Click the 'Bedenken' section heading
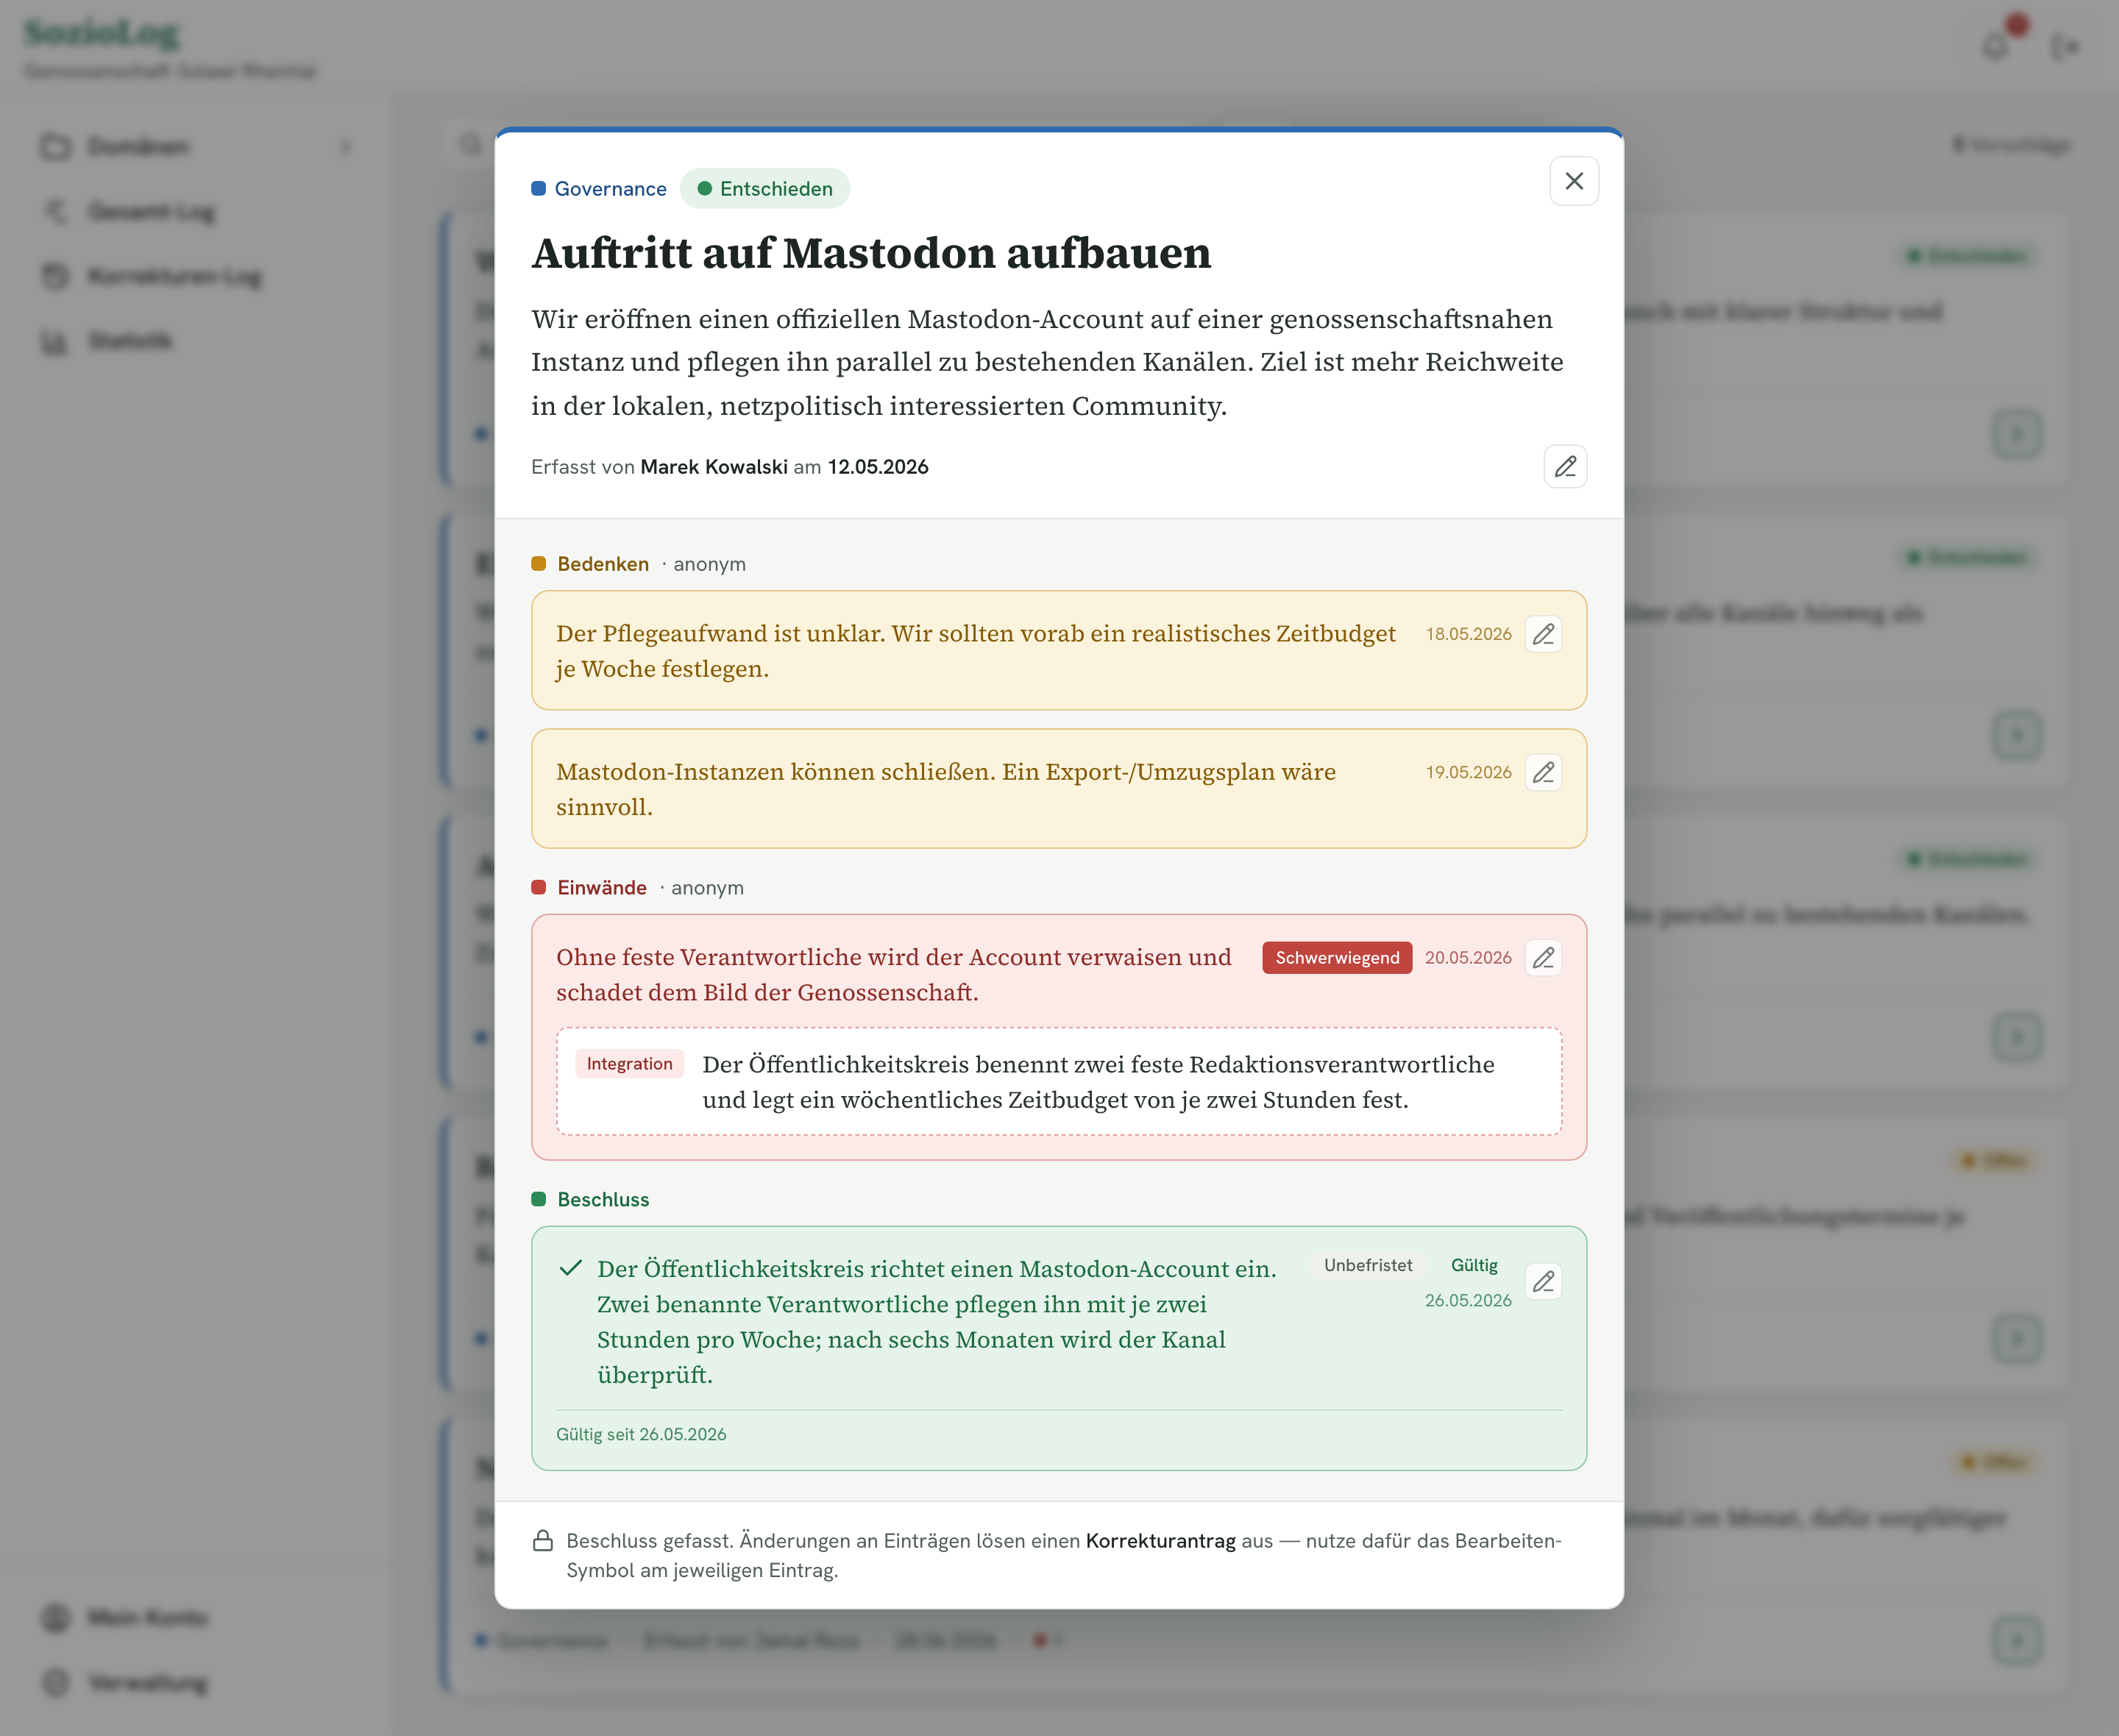Screen dimensions: 2119x1736 coord(603,564)
